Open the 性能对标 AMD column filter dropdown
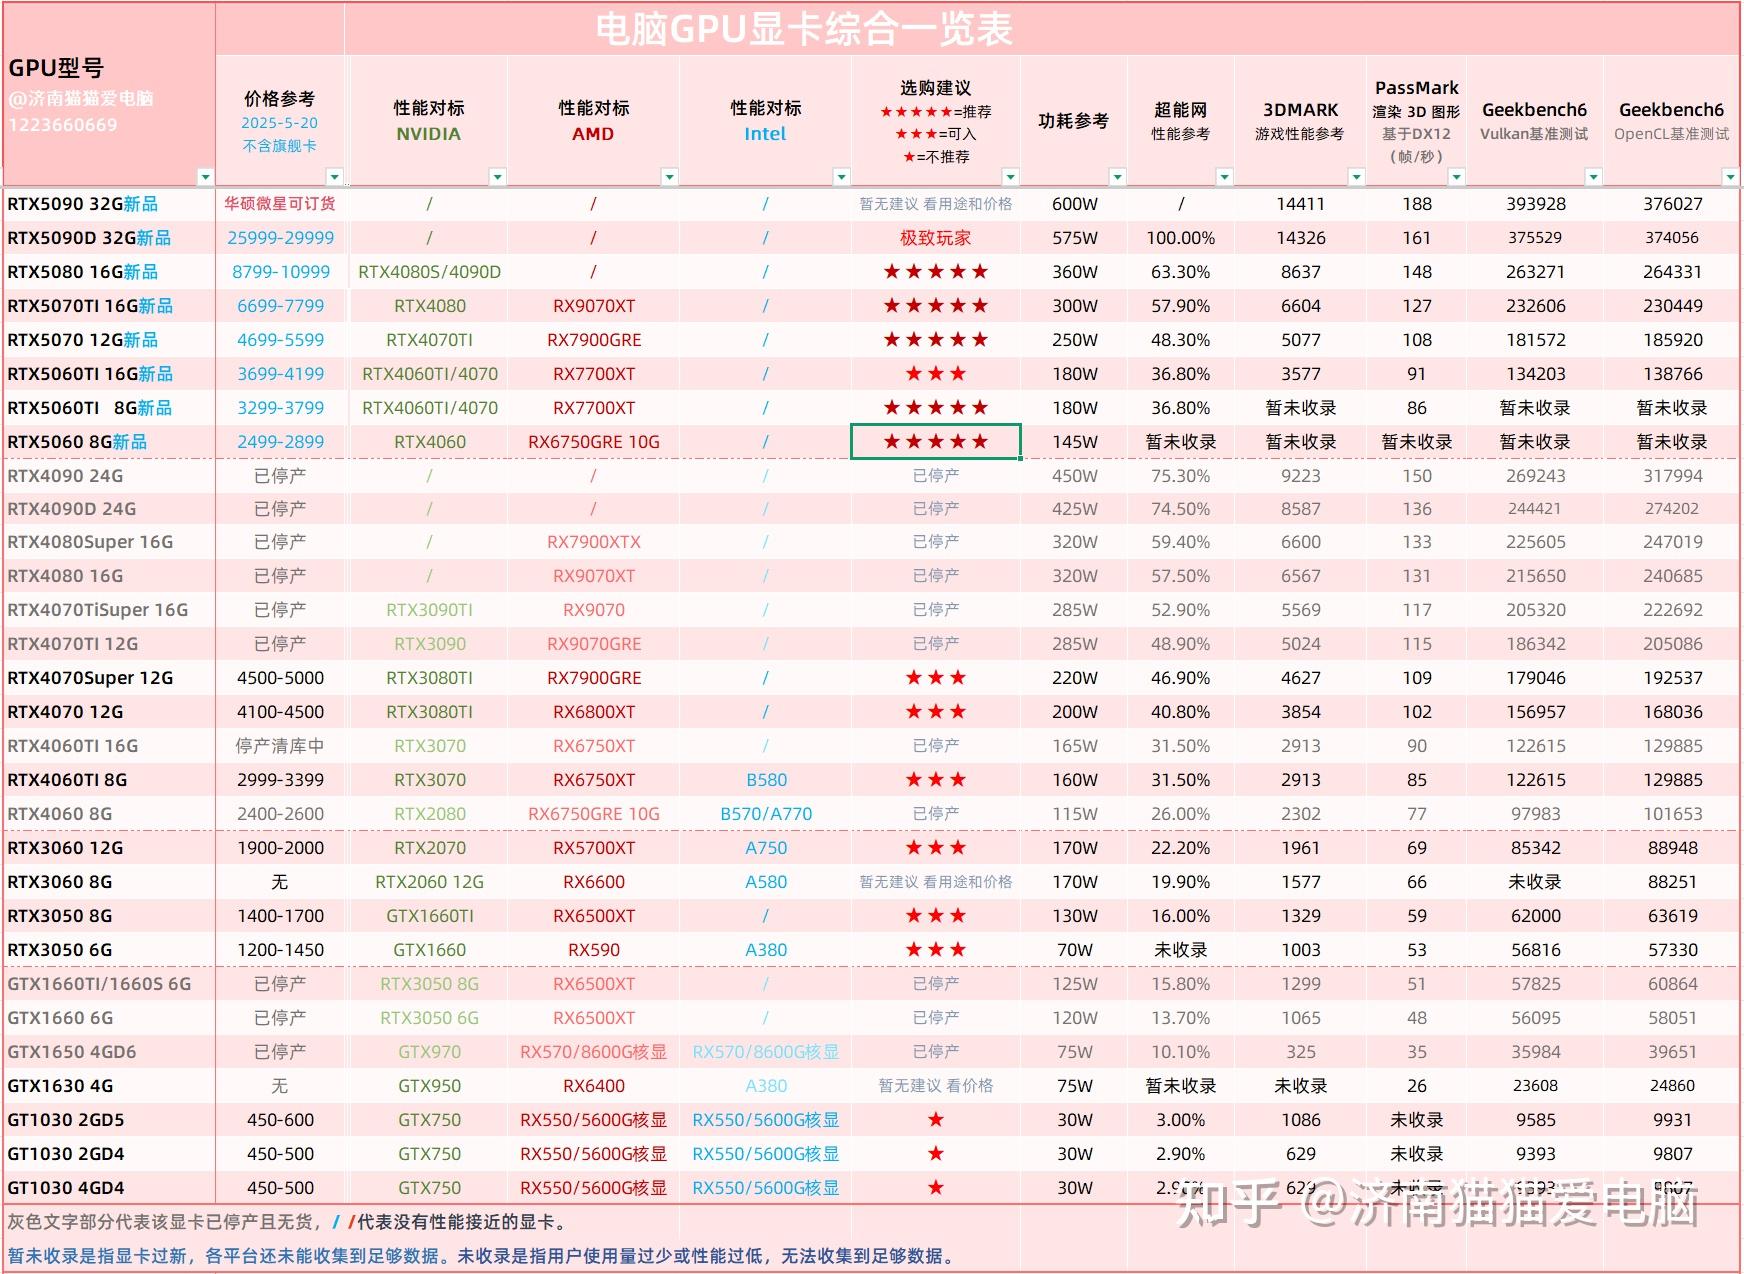Viewport: 1744px width, 1274px height. [x=669, y=177]
